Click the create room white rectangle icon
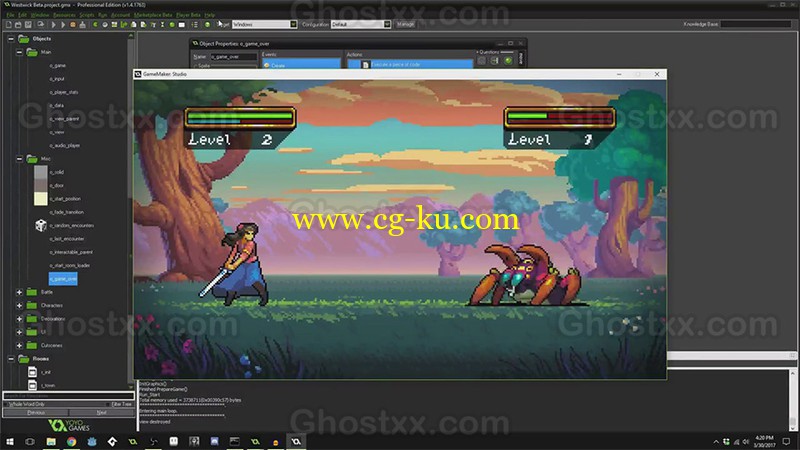 182,24
